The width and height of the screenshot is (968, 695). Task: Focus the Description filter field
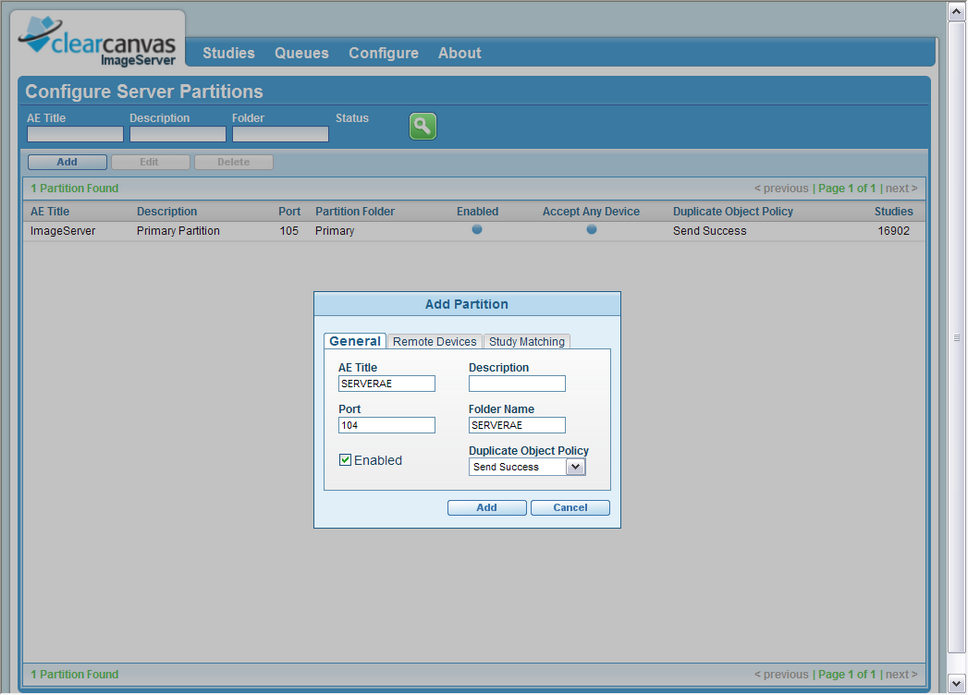tap(178, 134)
